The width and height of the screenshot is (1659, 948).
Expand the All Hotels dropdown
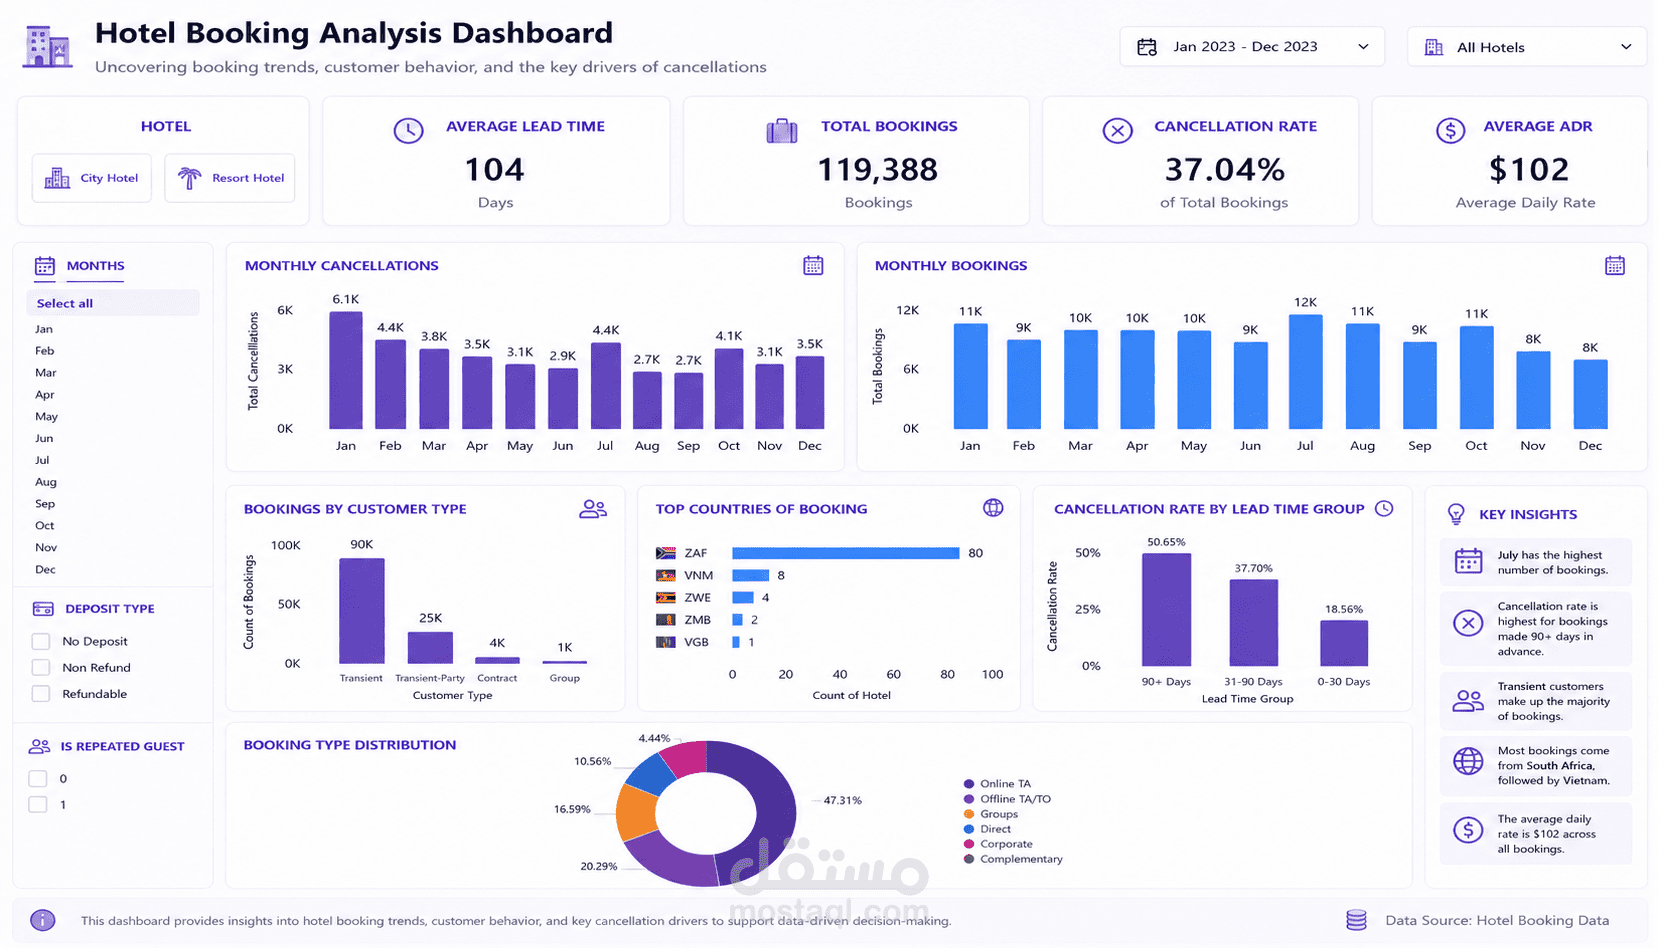pyautogui.click(x=1526, y=47)
